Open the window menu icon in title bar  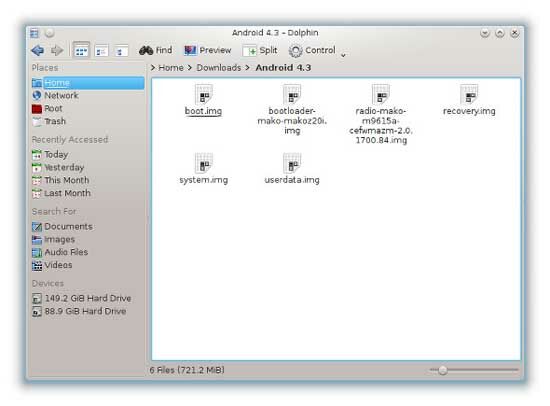(x=34, y=33)
